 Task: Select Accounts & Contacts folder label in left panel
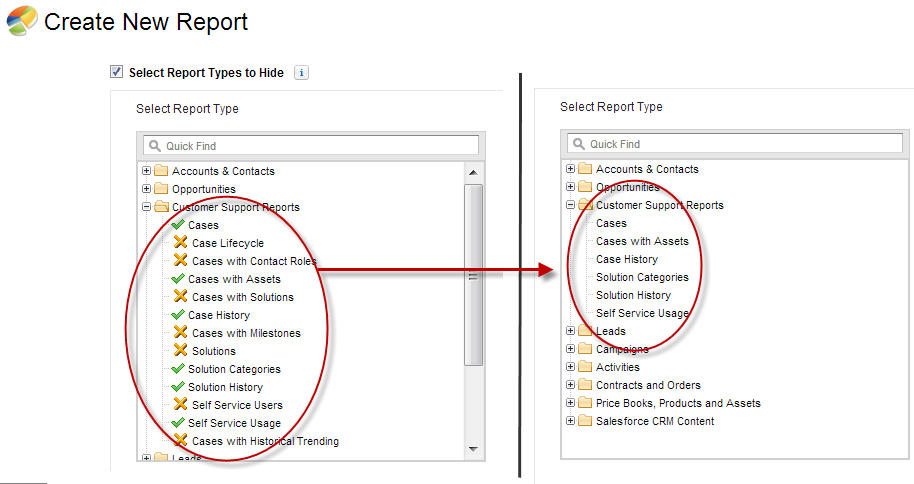[x=223, y=171]
